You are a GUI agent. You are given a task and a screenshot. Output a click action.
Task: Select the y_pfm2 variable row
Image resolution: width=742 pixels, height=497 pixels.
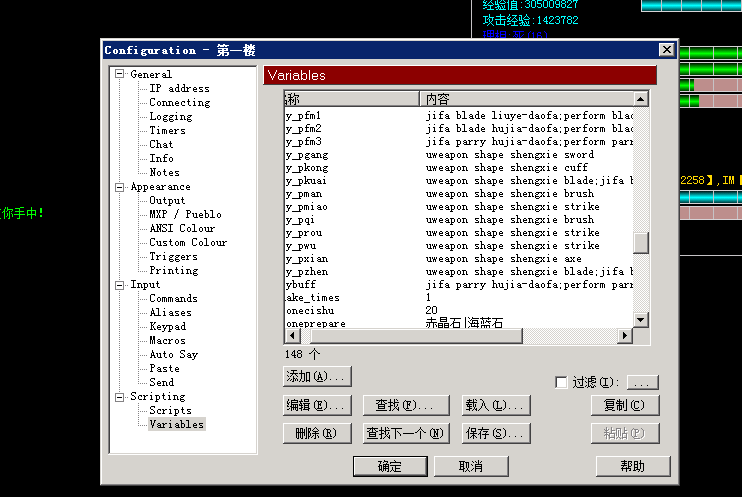459,129
